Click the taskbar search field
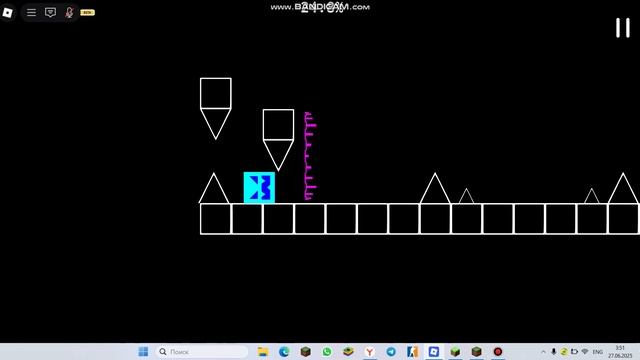 [202, 351]
